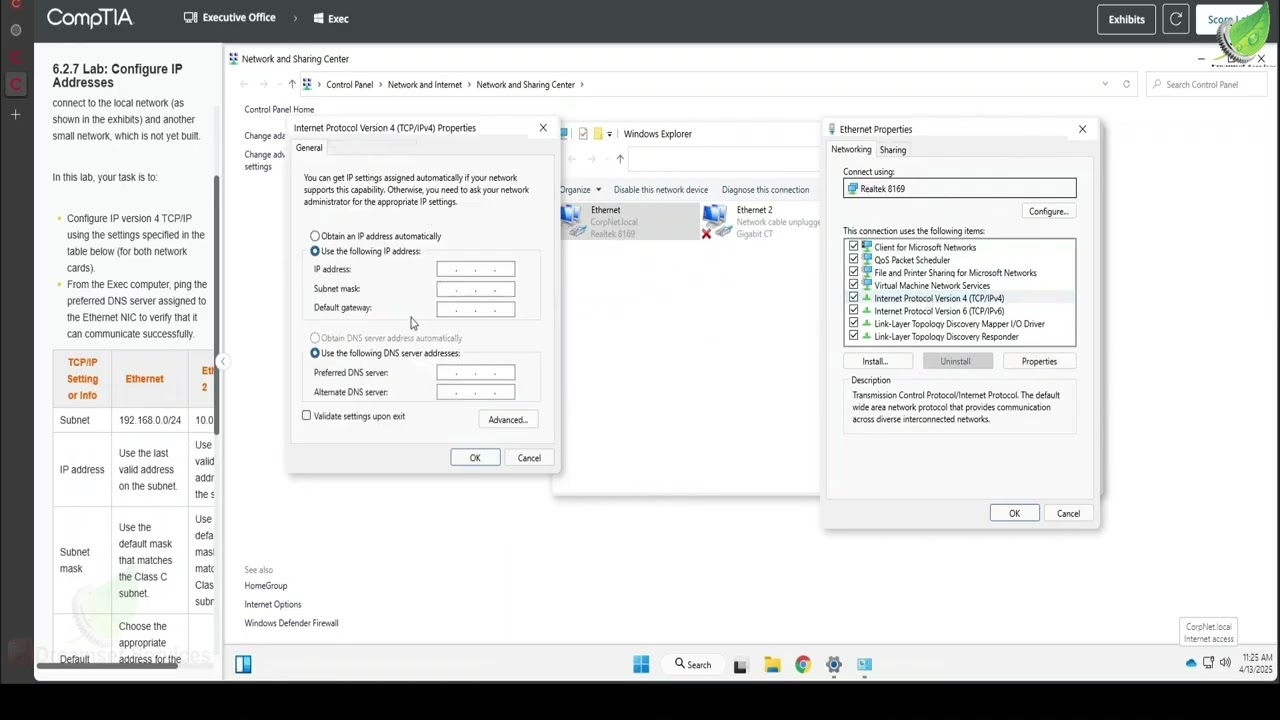Click the search magnifier in Control Panel search
Image resolution: width=1280 pixels, height=720 pixels.
click(x=1156, y=84)
